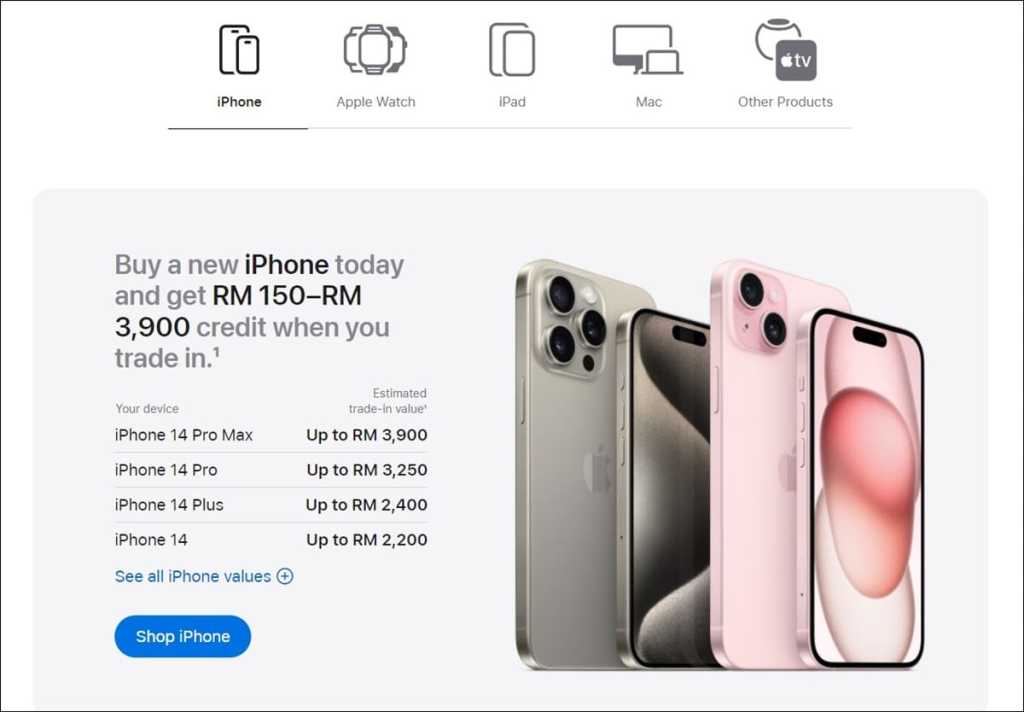Choose the iPad device icon
The width and height of the screenshot is (1024, 712).
click(512, 50)
